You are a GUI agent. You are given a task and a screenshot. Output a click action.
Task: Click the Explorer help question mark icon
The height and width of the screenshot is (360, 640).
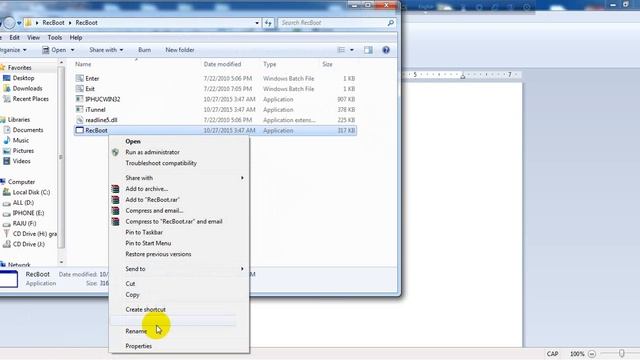click(x=386, y=50)
